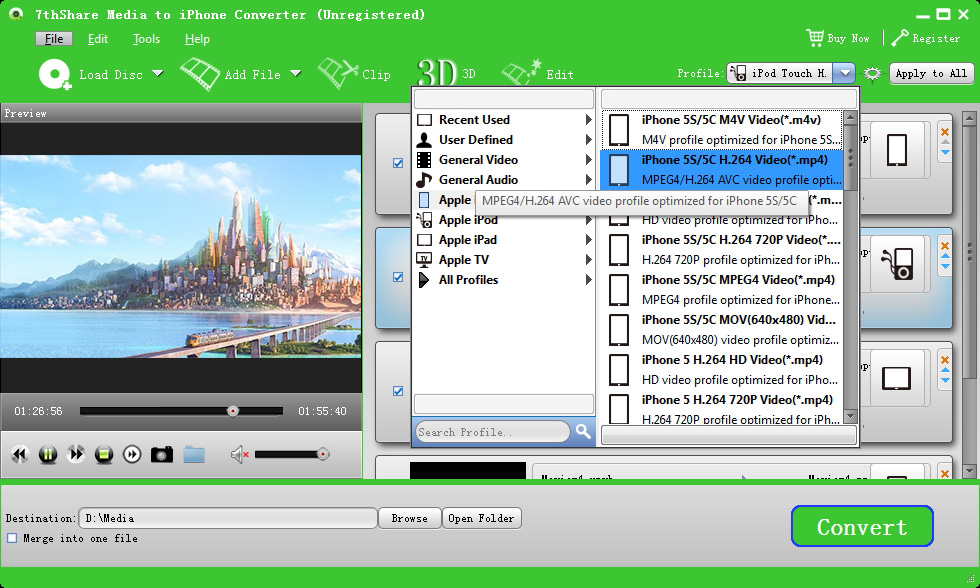Click the fast forward playback button
The image size is (980, 588).
[76, 454]
